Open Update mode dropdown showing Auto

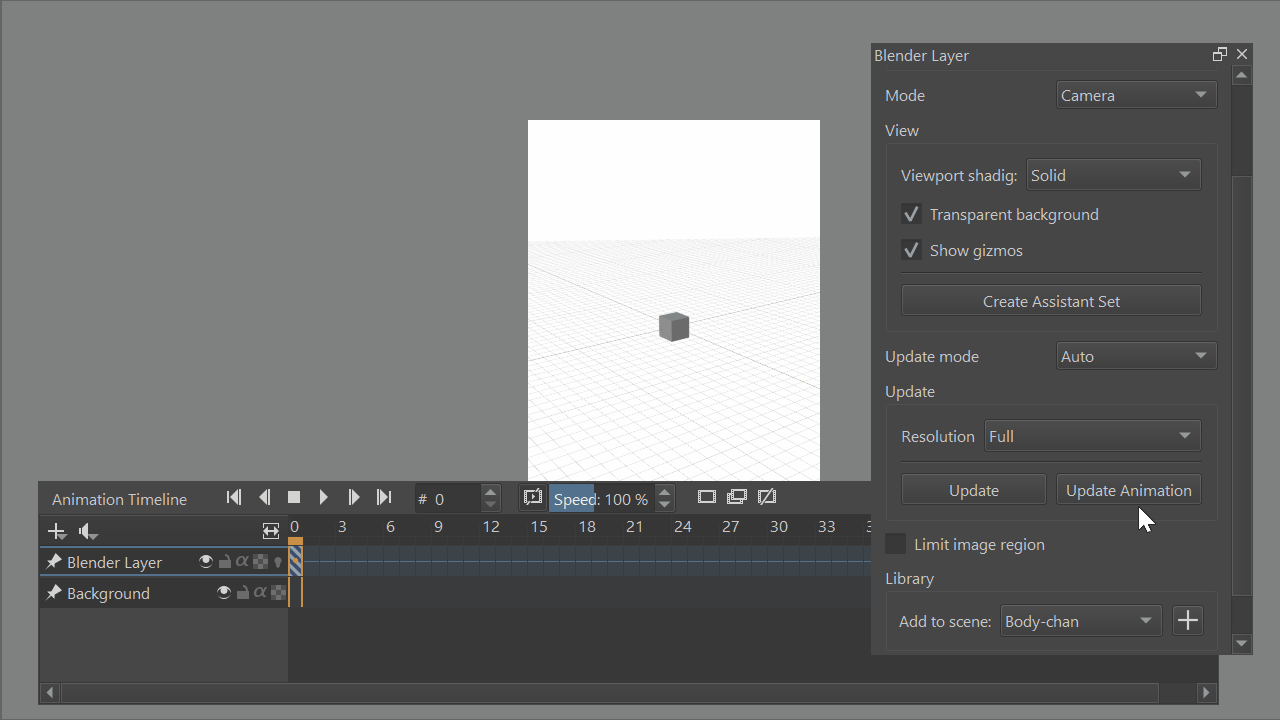point(1136,356)
